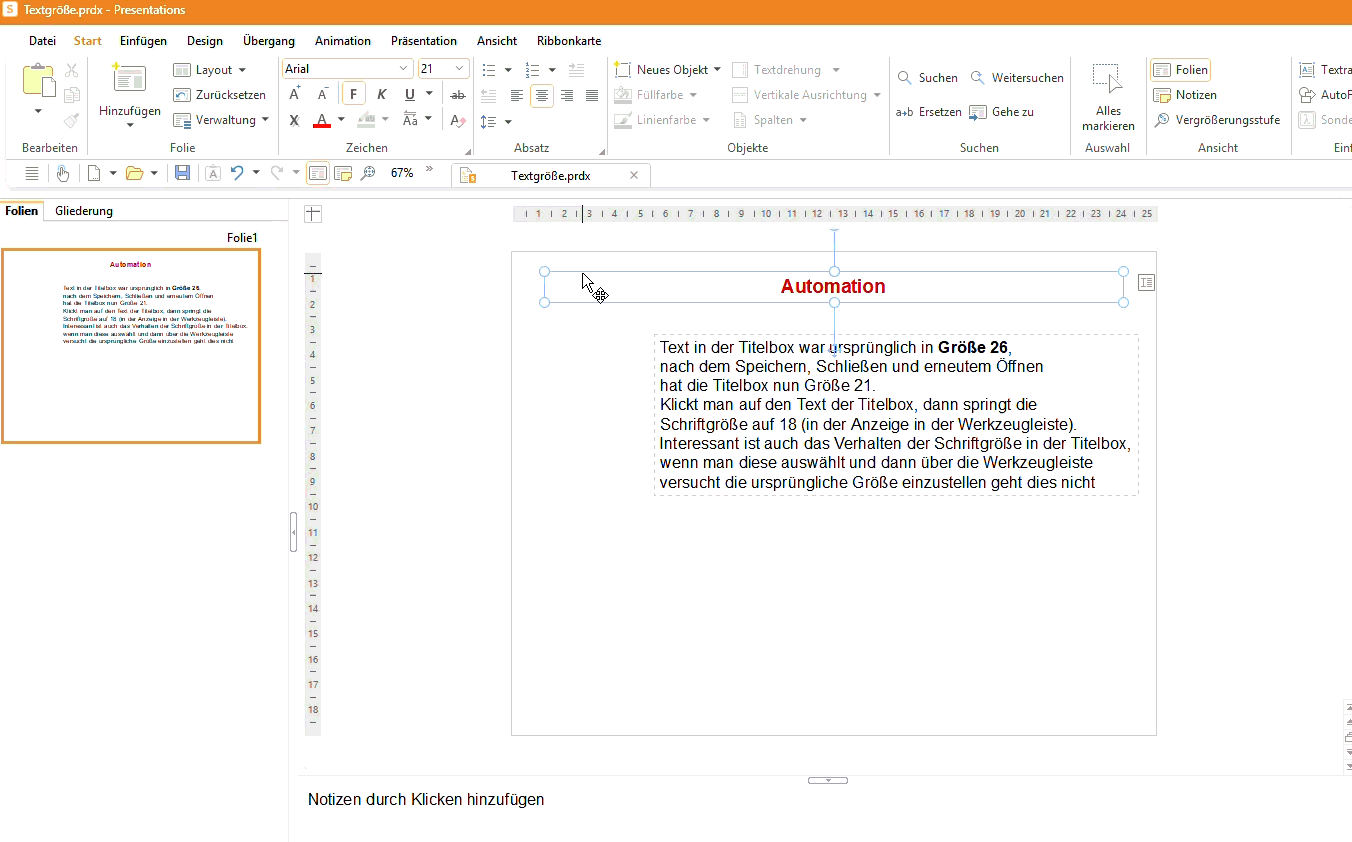Open the Ansicht ribbon tab
Viewport: 1352px width, 842px height.
(x=497, y=41)
